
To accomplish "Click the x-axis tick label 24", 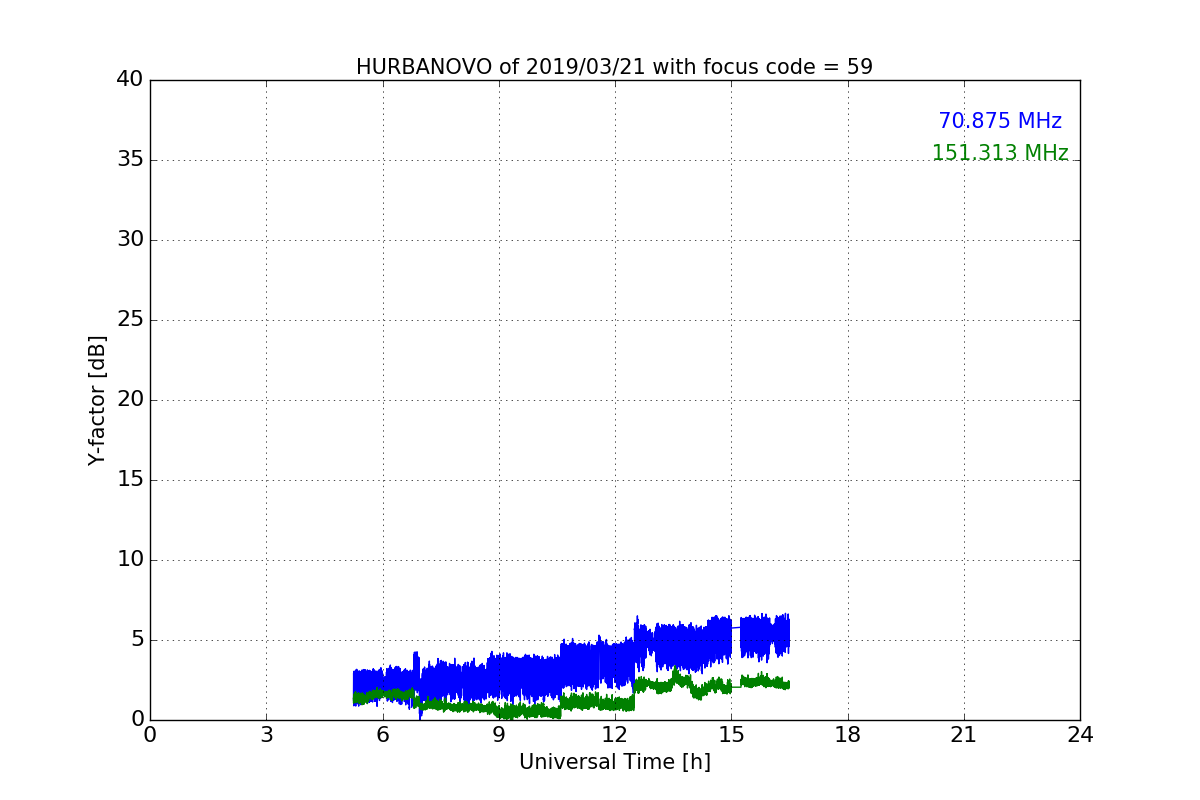I will (x=1080, y=735).
